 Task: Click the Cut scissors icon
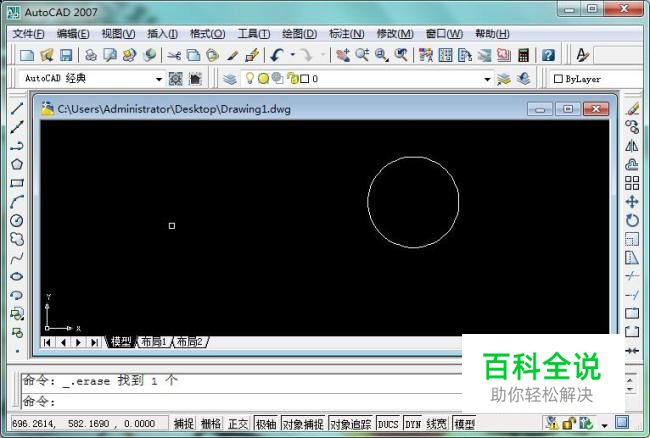tap(174, 55)
